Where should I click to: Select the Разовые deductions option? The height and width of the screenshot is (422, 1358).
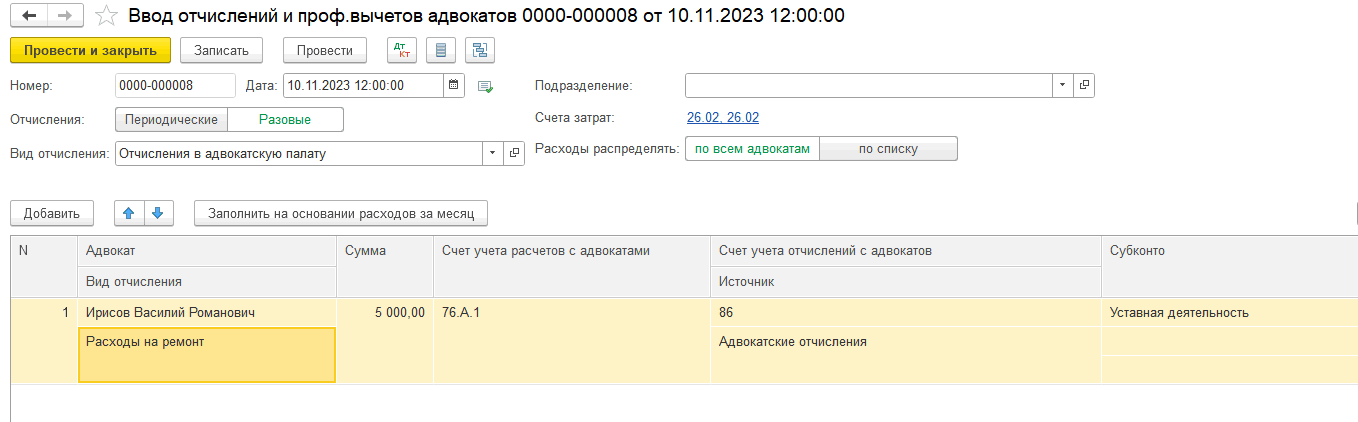click(x=285, y=120)
